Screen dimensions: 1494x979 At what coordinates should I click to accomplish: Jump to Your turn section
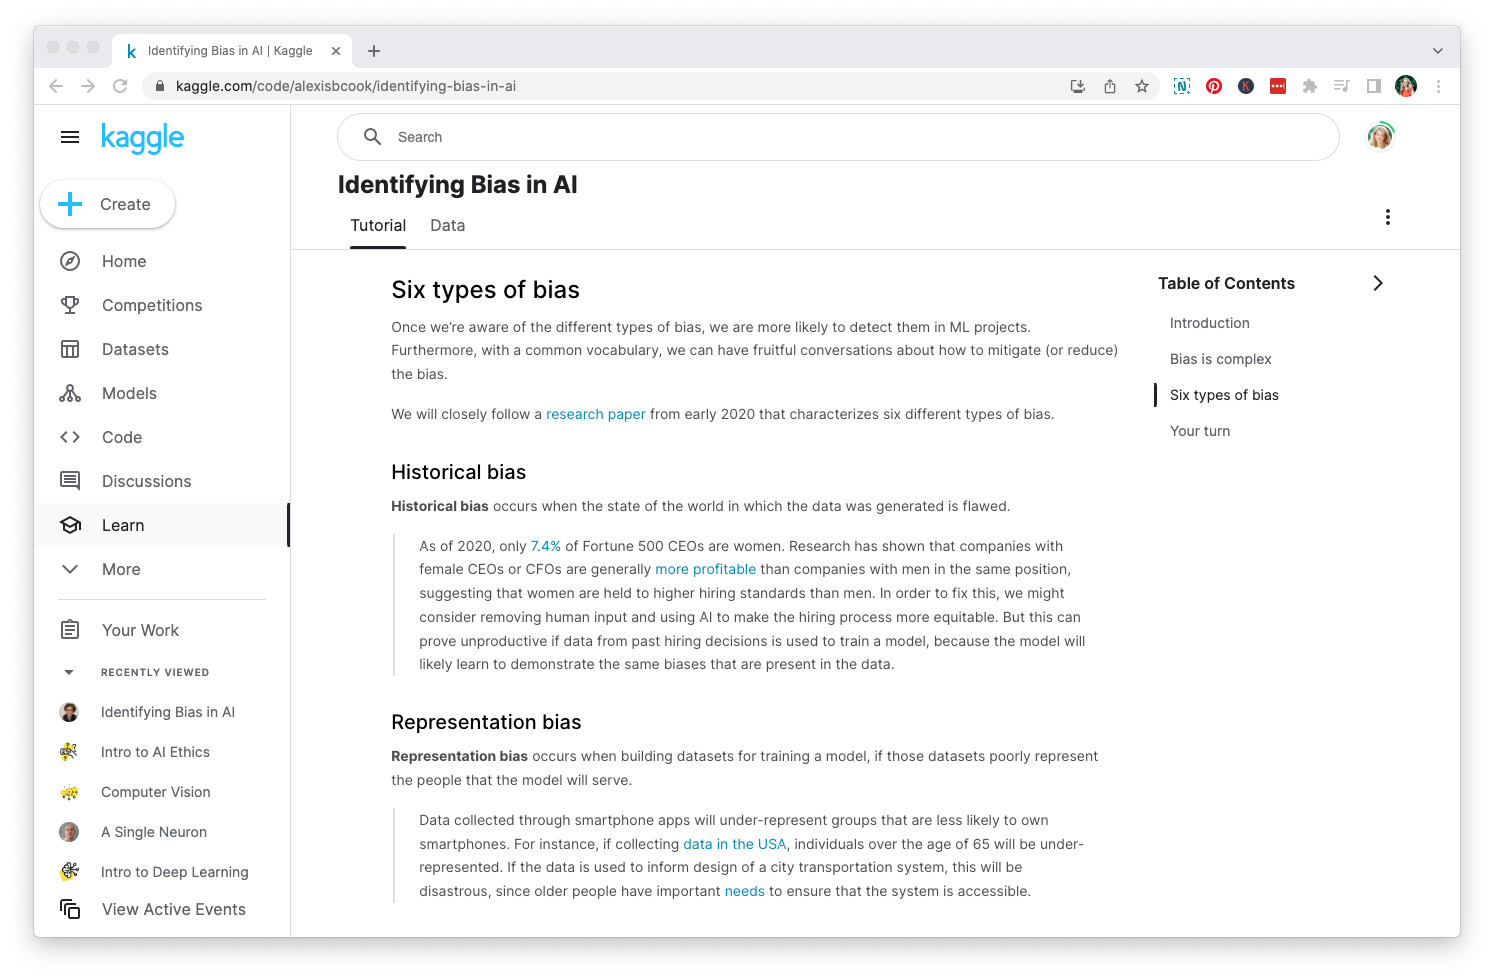tap(1200, 431)
